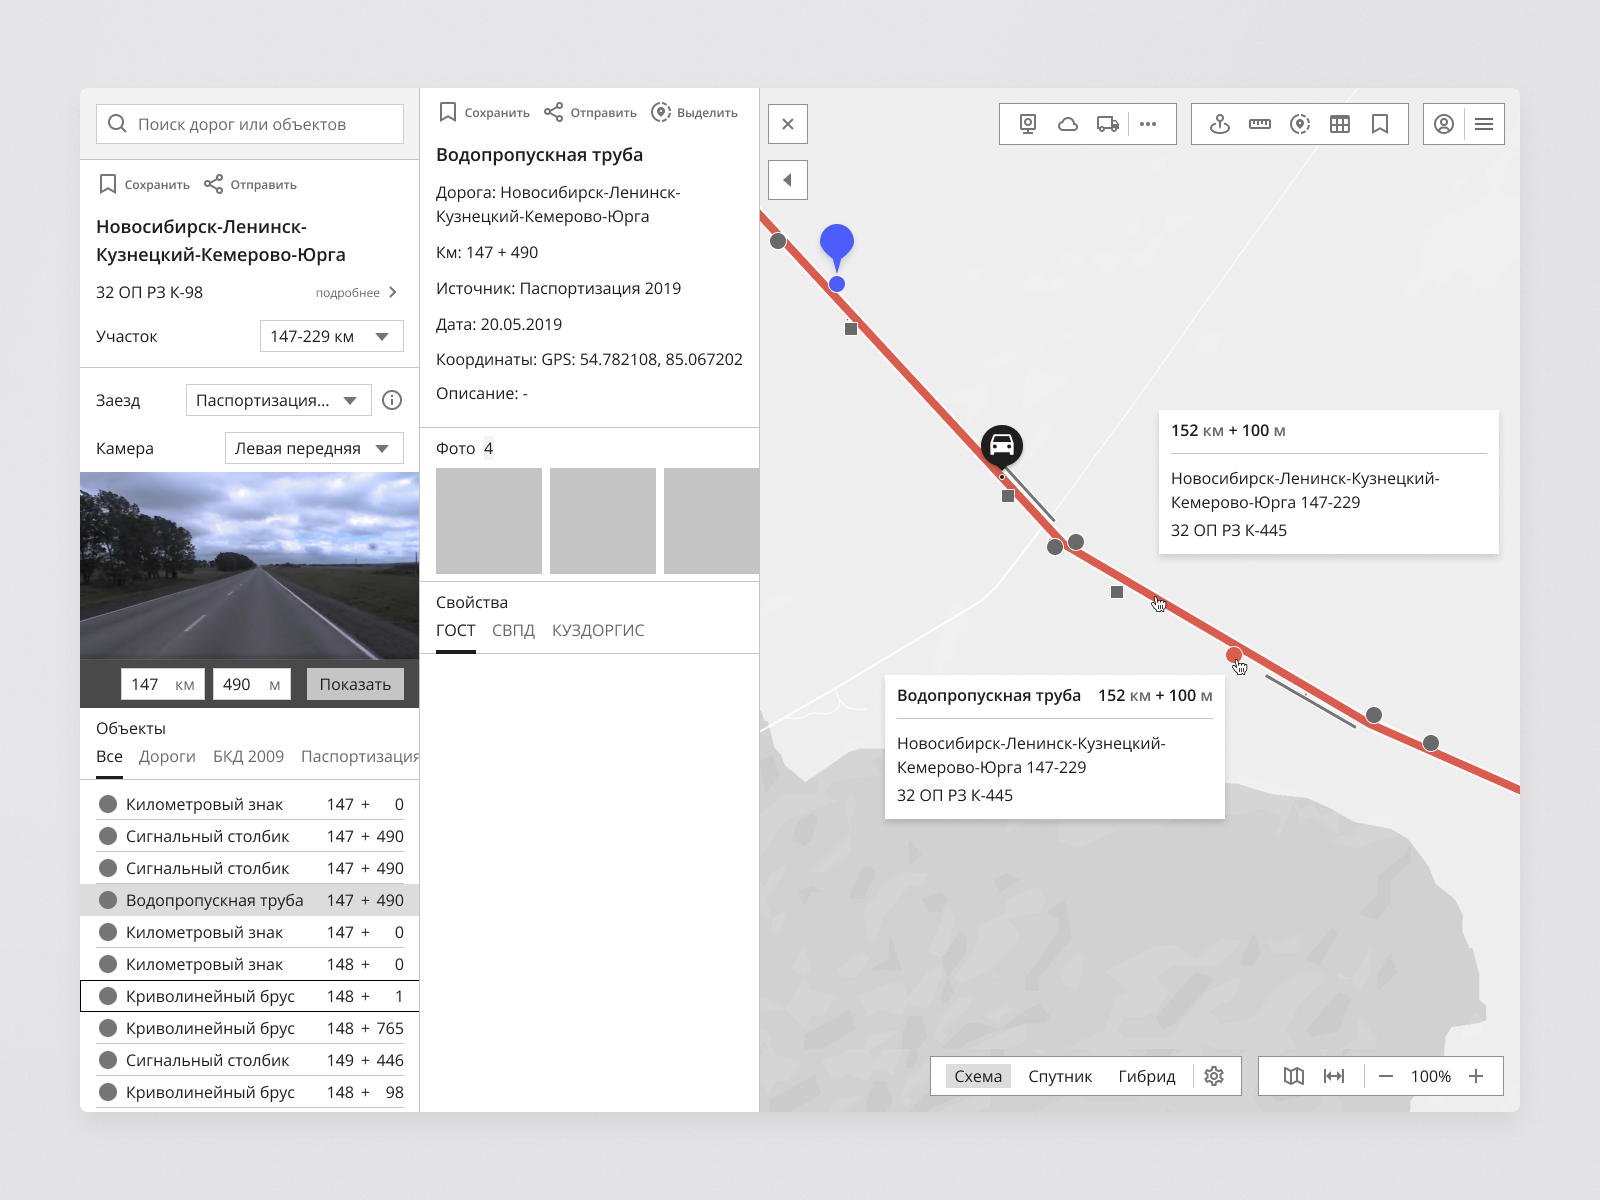Open bookmarks from map toolbar
Viewport: 1600px width, 1200px height.
[1380, 124]
